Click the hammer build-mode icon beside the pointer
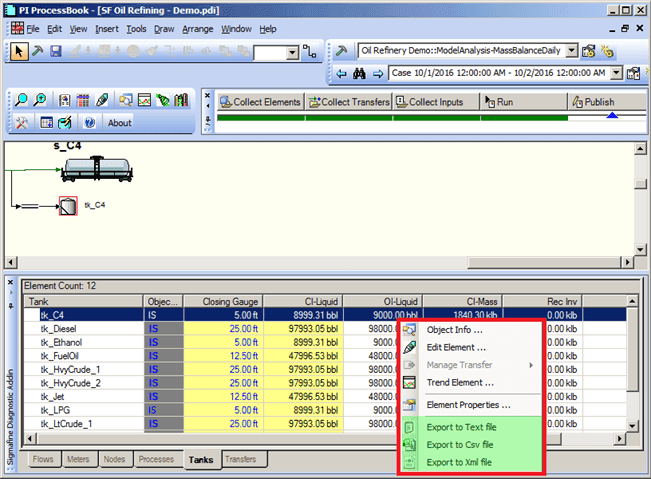The width and height of the screenshot is (651, 479). (x=38, y=51)
